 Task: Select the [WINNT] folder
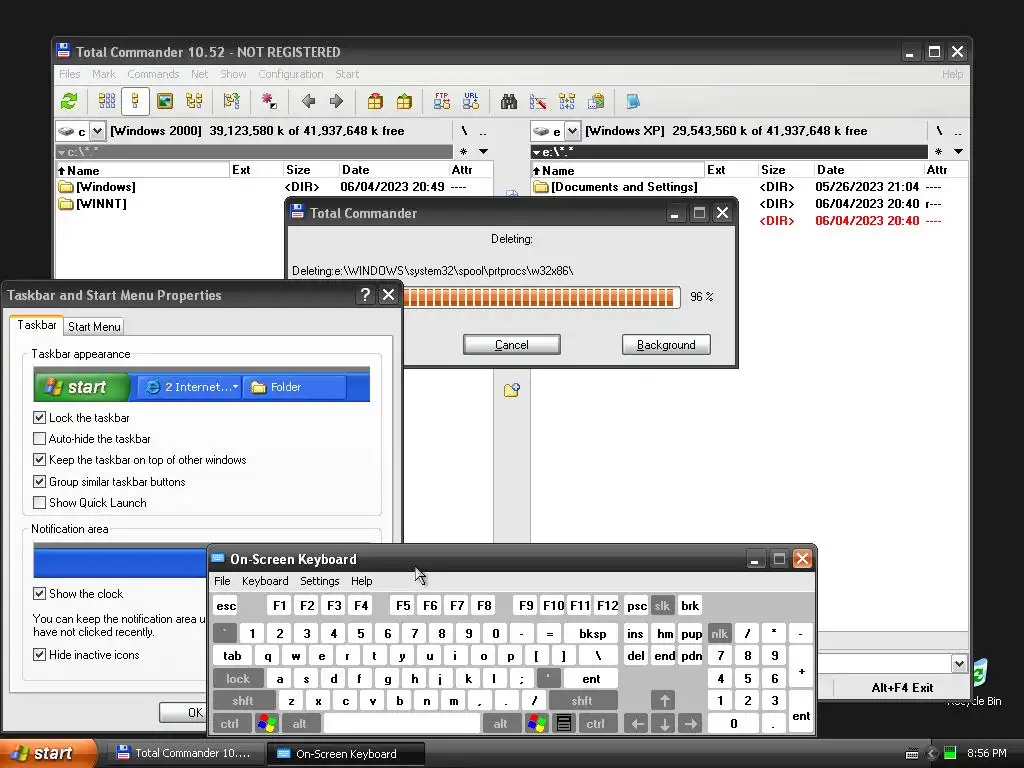pyautogui.click(x=101, y=204)
